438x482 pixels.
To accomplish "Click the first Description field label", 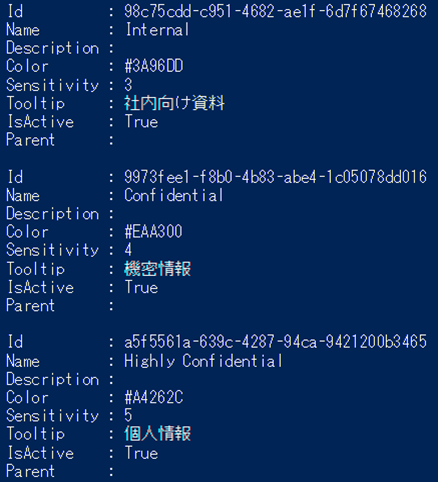I will 53,48.
